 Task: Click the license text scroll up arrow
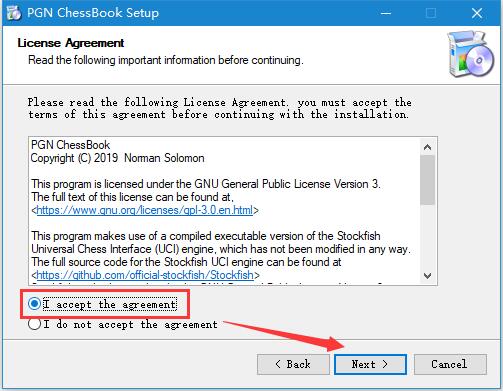click(x=427, y=147)
